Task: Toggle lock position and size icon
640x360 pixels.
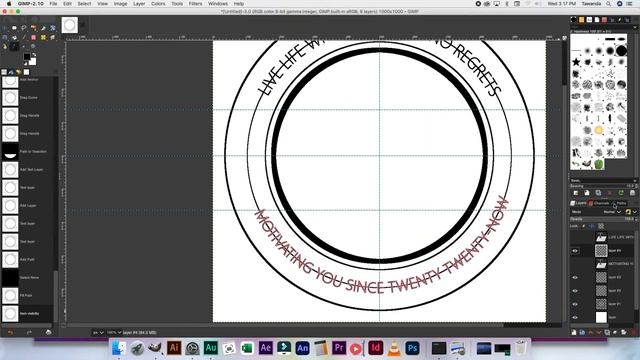Action: pos(592,226)
